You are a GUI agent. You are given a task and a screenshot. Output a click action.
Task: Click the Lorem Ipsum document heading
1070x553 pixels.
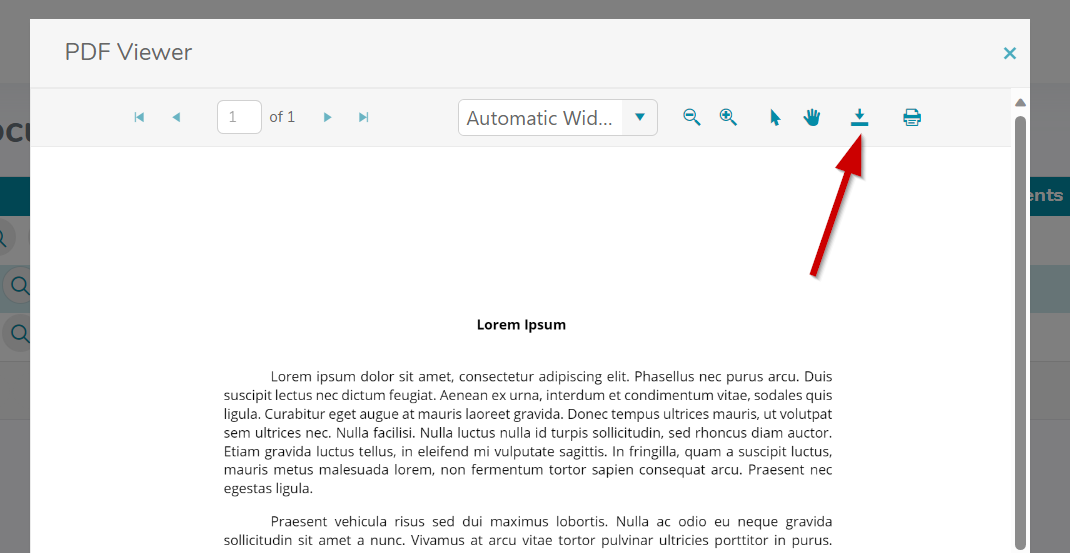pyautogui.click(x=521, y=325)
